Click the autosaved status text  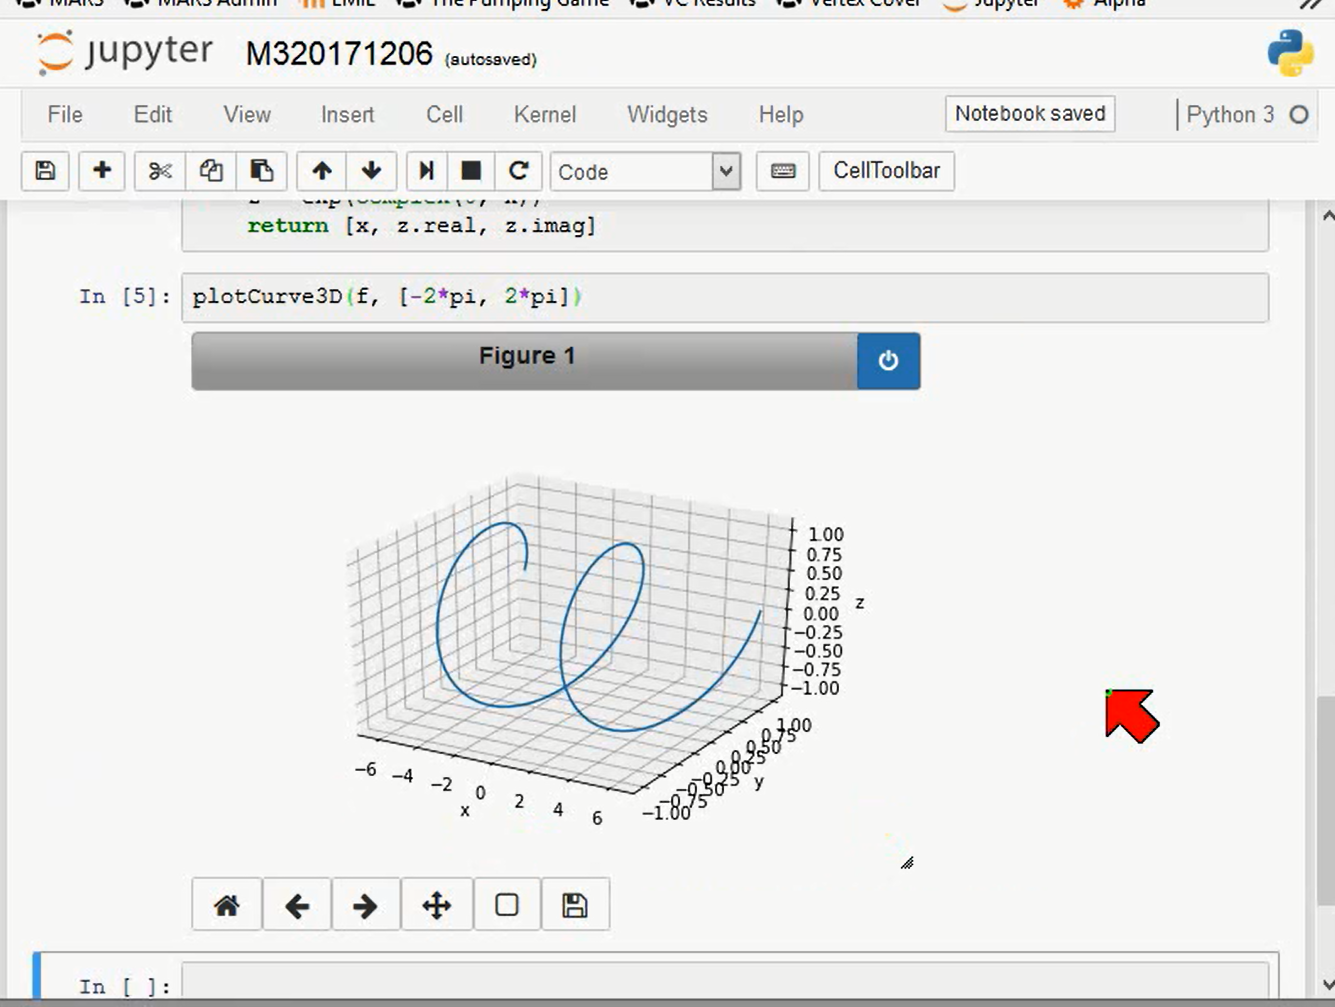pos(491,60)
